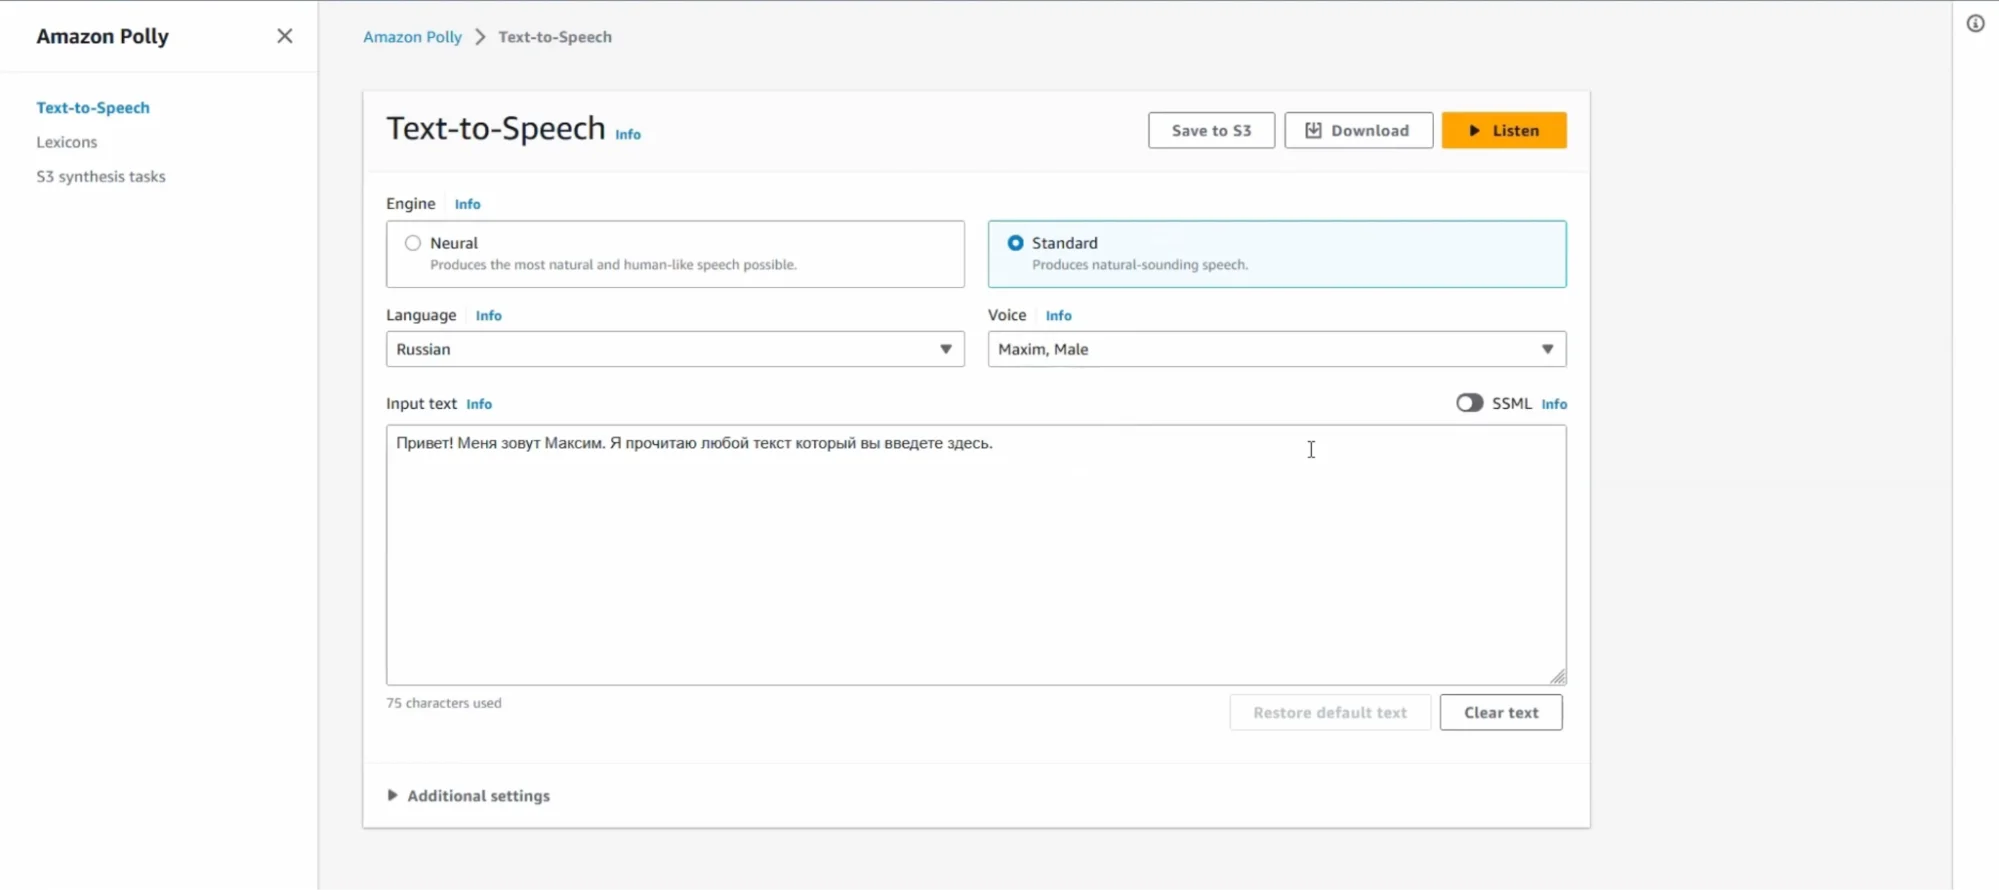Go to S3 synthesis tasks page
This screenshot has height=891, width=1999.
tap(101, 176)
